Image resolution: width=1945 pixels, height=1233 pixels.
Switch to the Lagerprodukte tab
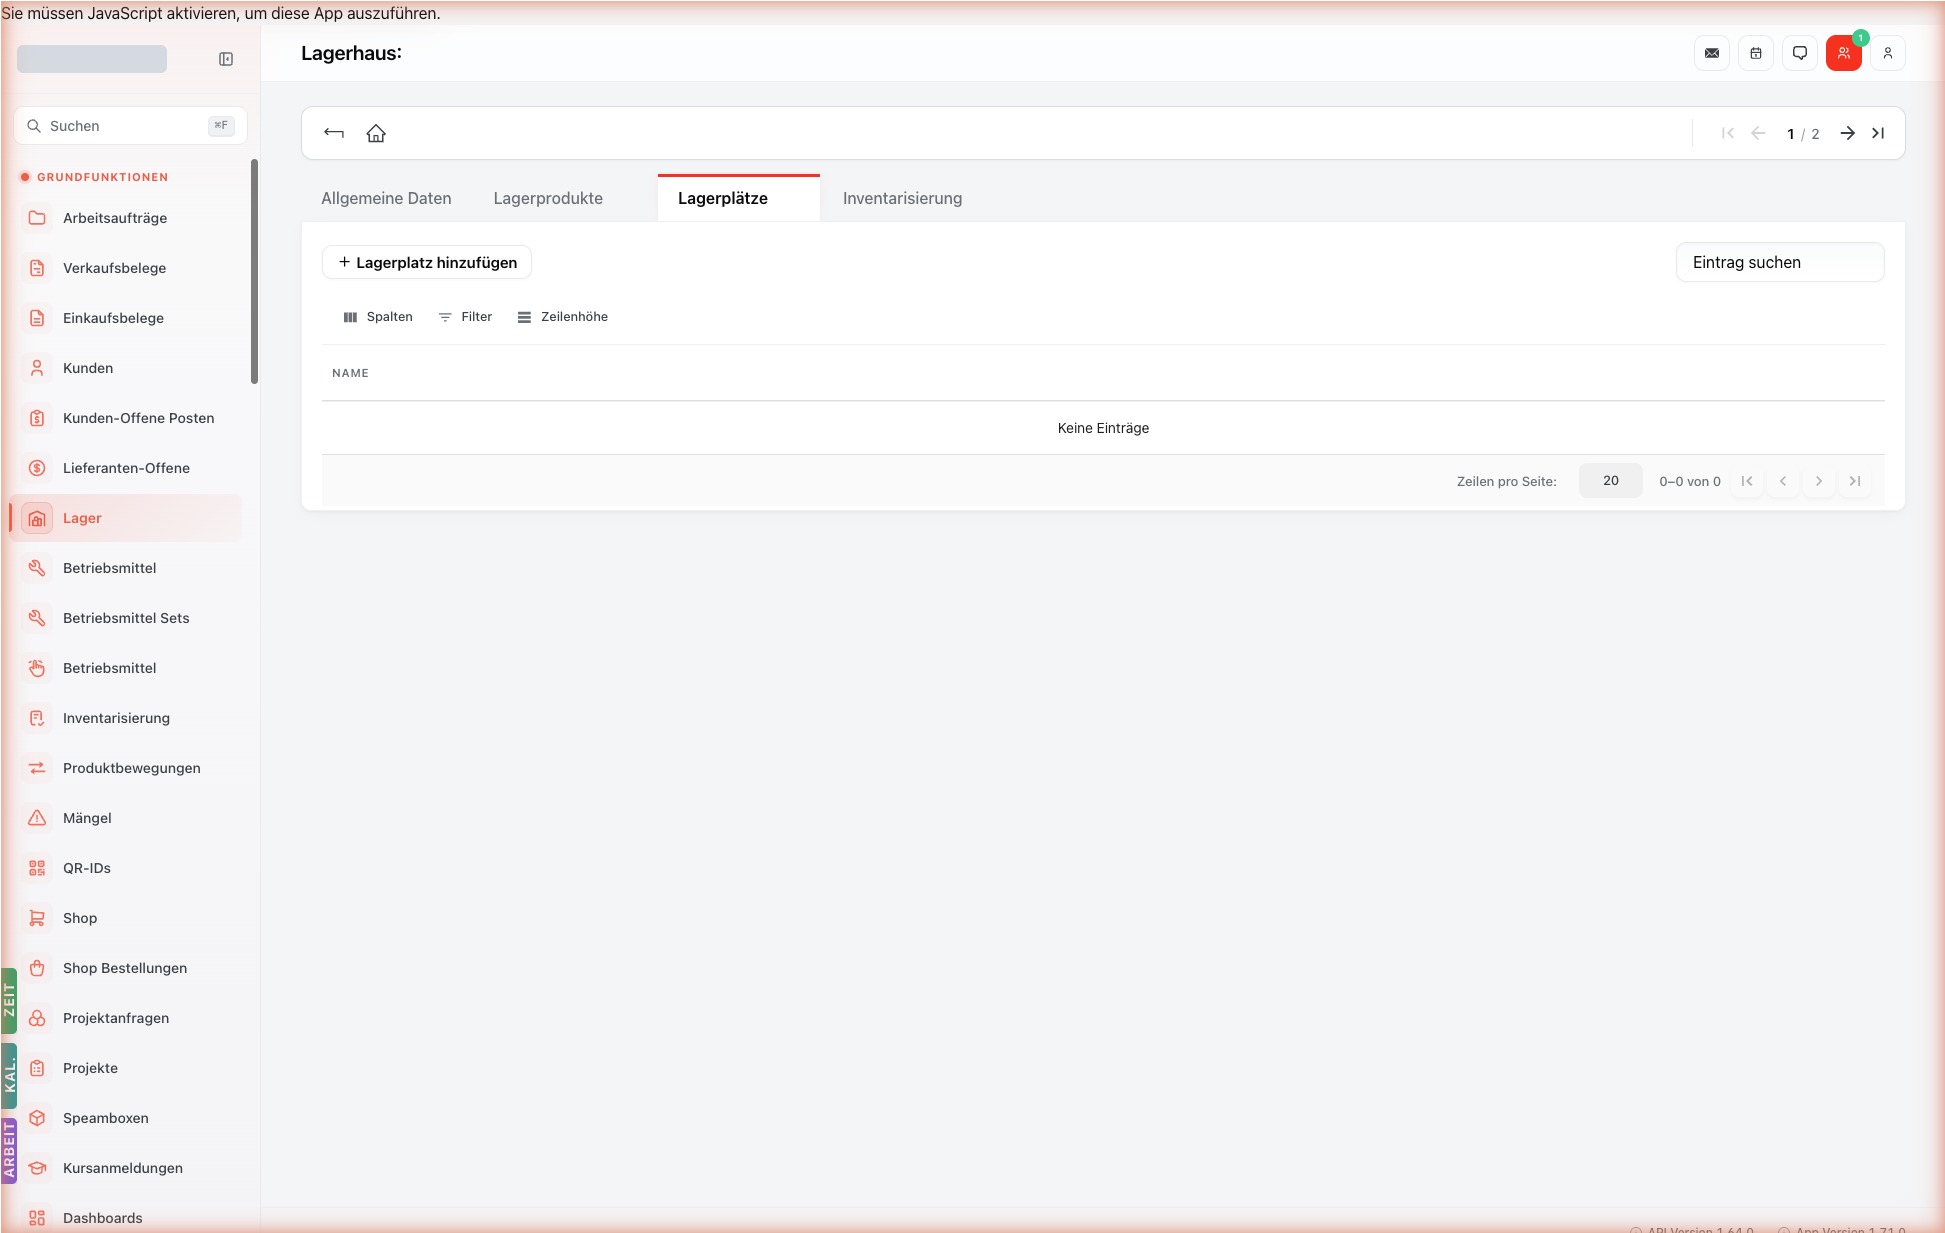(548, 198)
